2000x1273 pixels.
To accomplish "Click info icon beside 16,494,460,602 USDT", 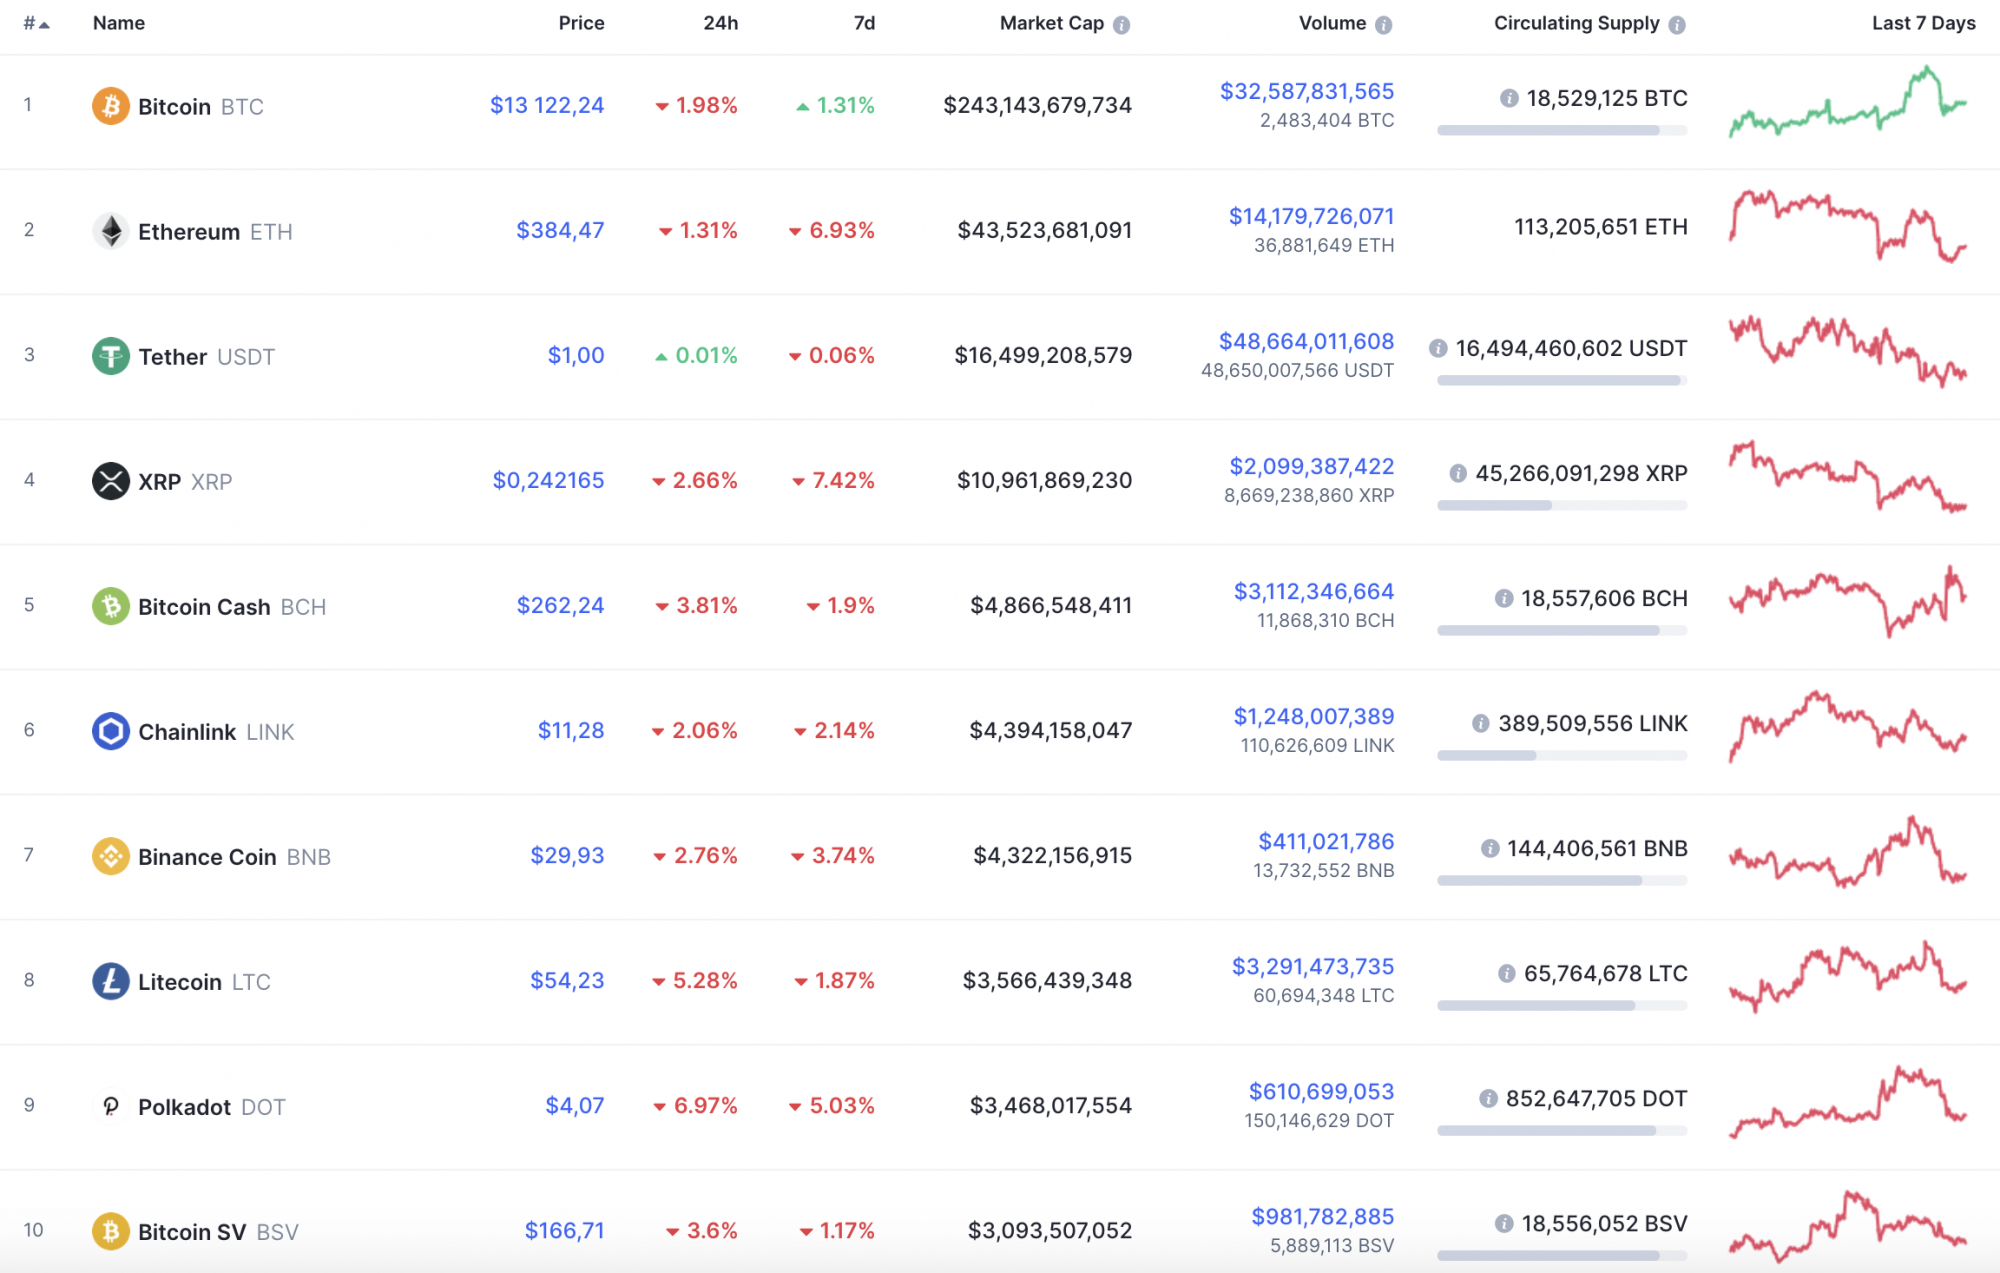I will coord(1438,348).
